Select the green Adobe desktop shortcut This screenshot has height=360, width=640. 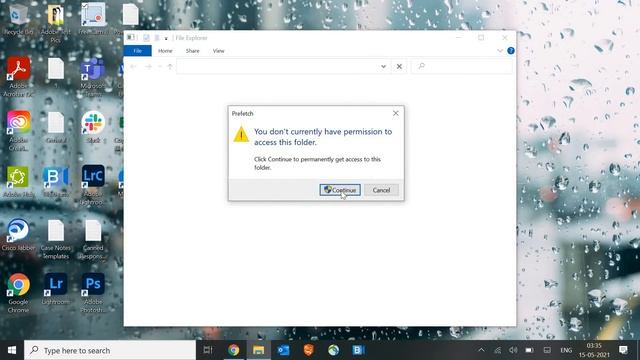pyautogui.click(x=18, y=181)
